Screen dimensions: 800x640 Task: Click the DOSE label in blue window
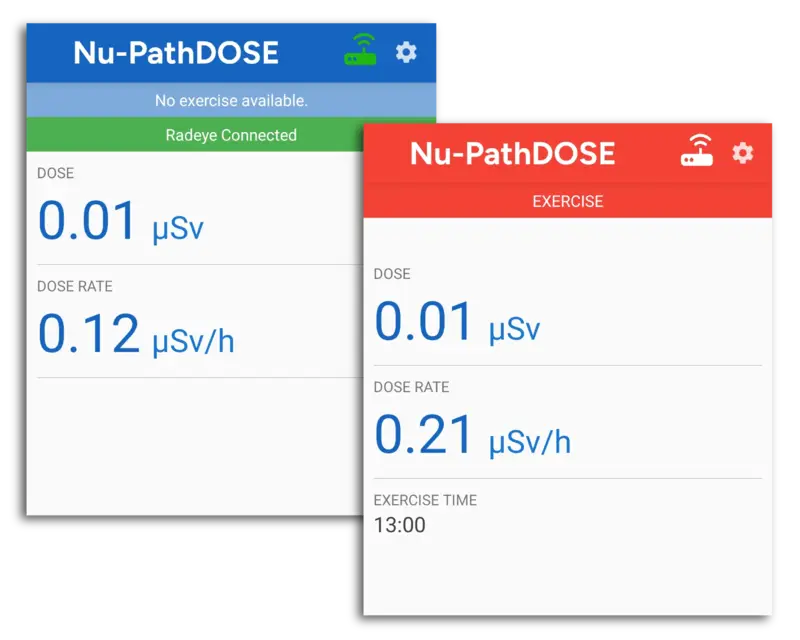56,173
